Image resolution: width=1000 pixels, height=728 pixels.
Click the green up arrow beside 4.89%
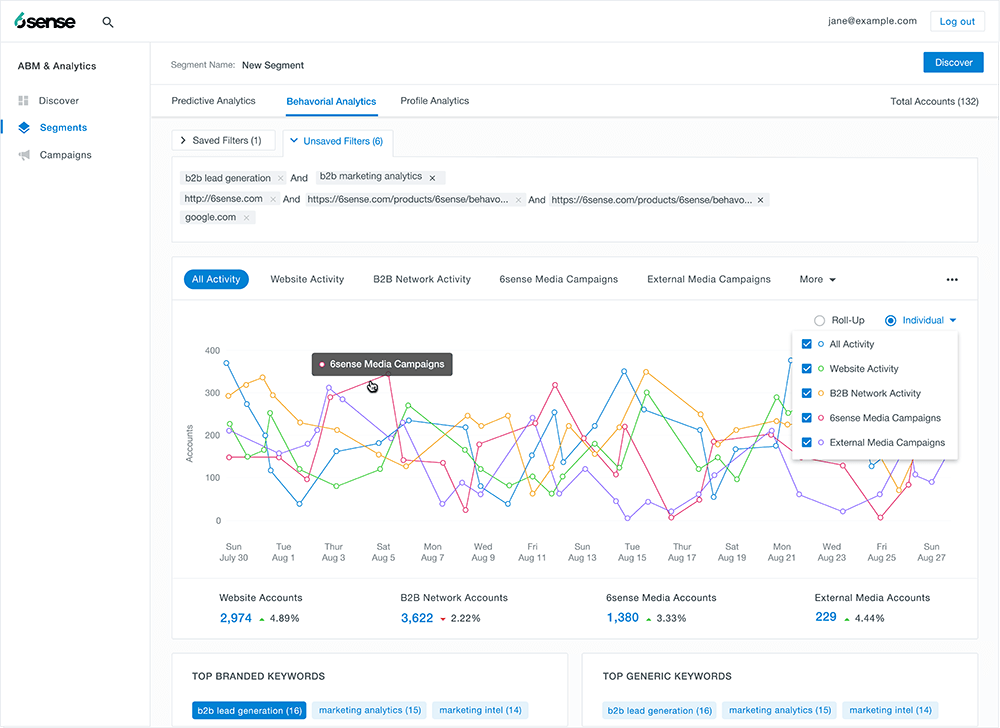click(x=261, y=619)
